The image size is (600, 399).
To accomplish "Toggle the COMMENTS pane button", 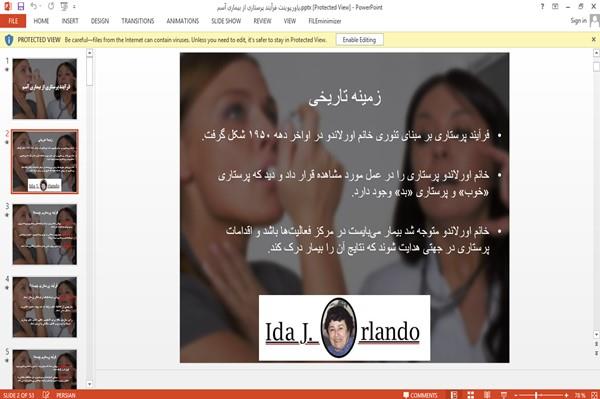I will [420, 395].
